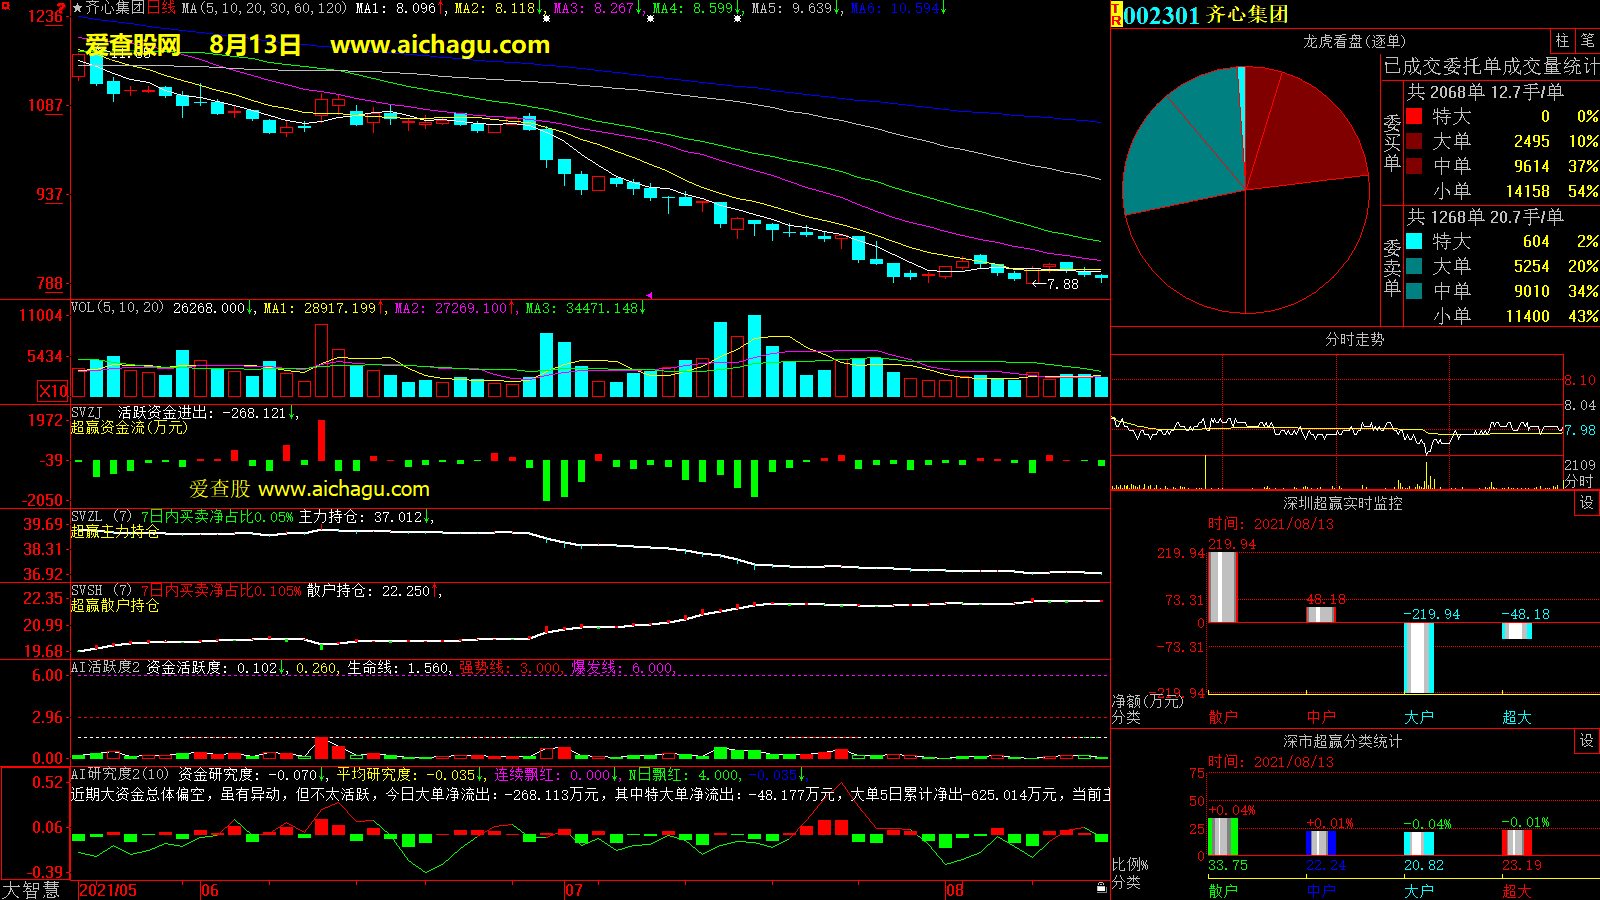
Task: Click the 笔 per-trade view button
Action: [x=1587, y=41]
